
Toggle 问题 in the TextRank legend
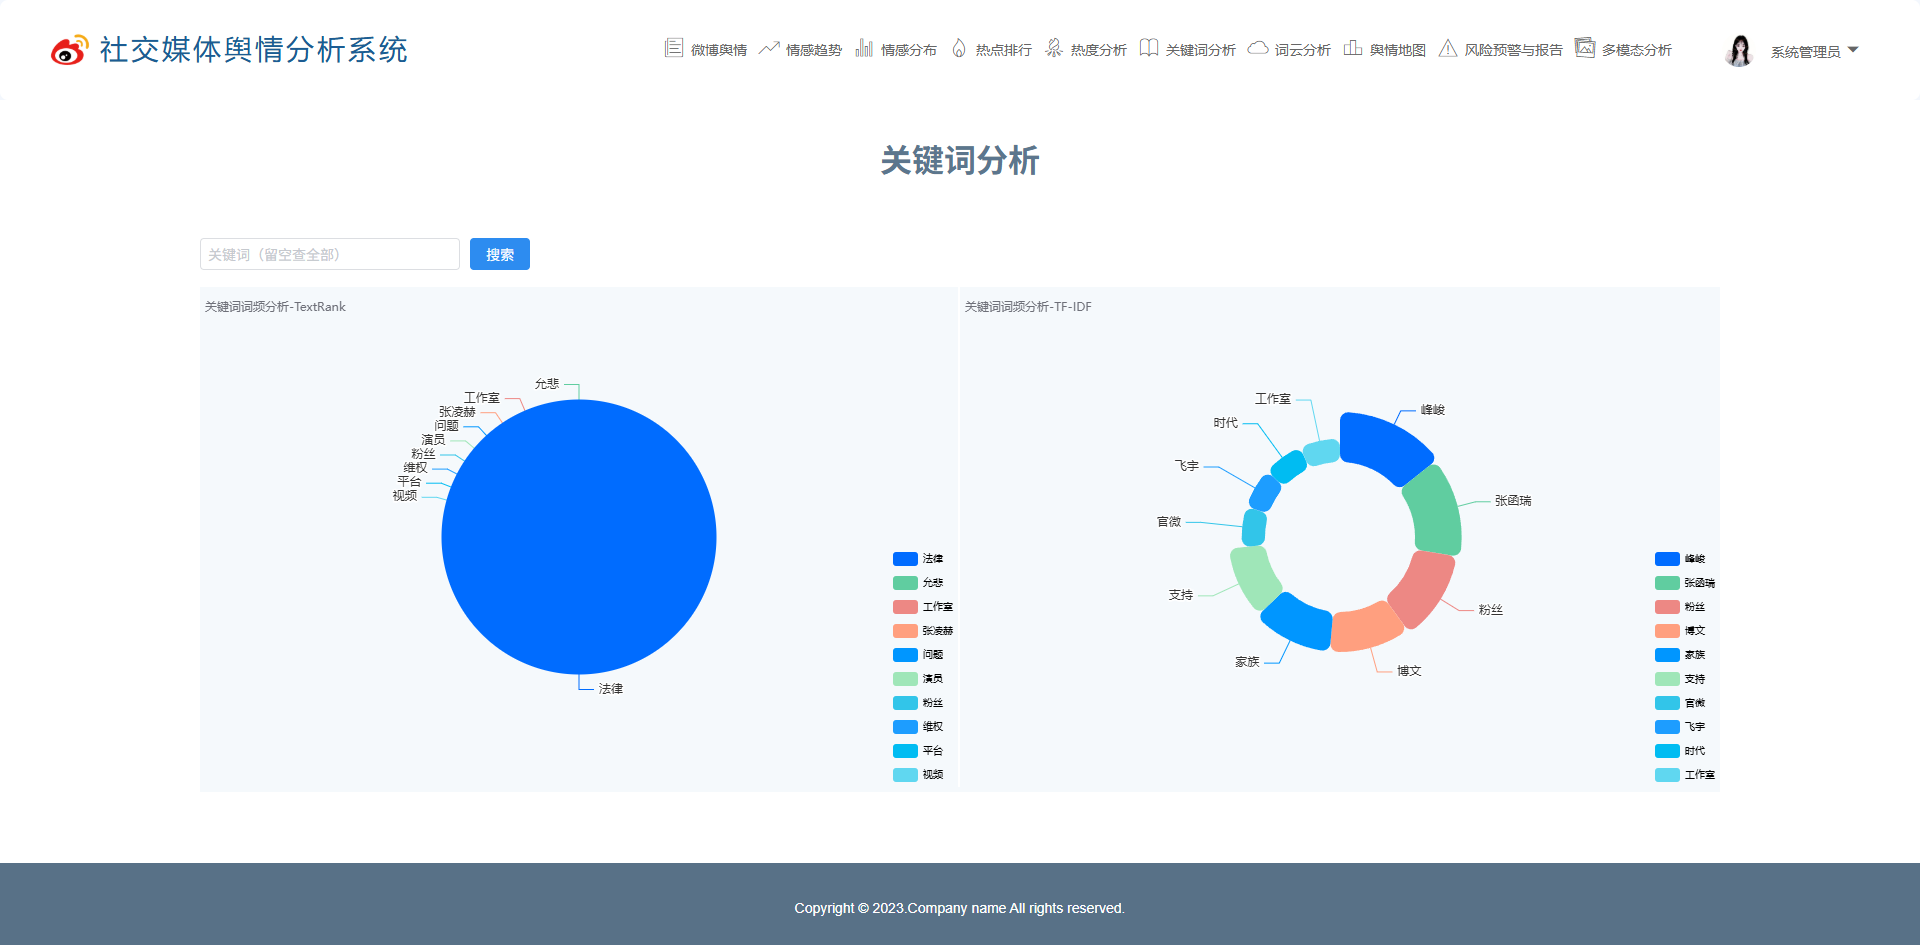918,655
